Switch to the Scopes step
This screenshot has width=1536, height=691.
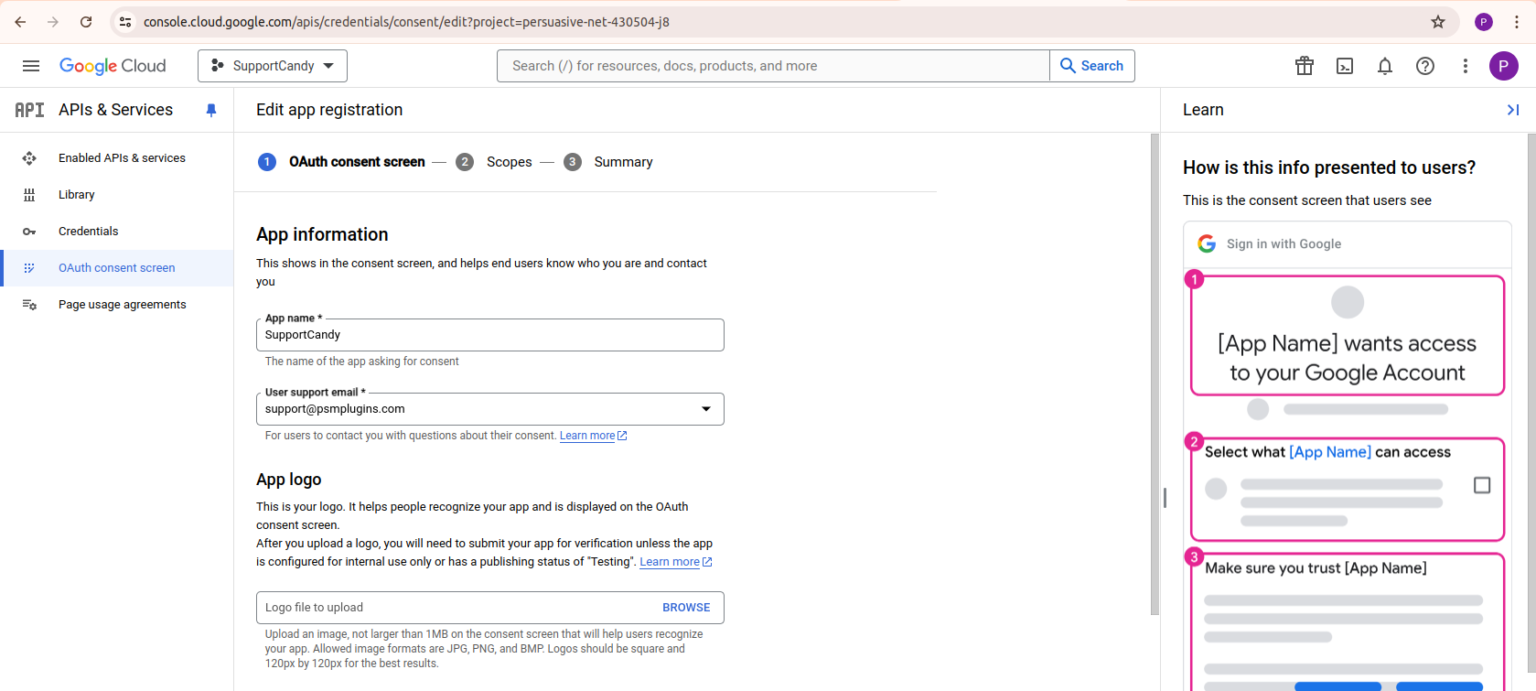click(x=509, y=161)
